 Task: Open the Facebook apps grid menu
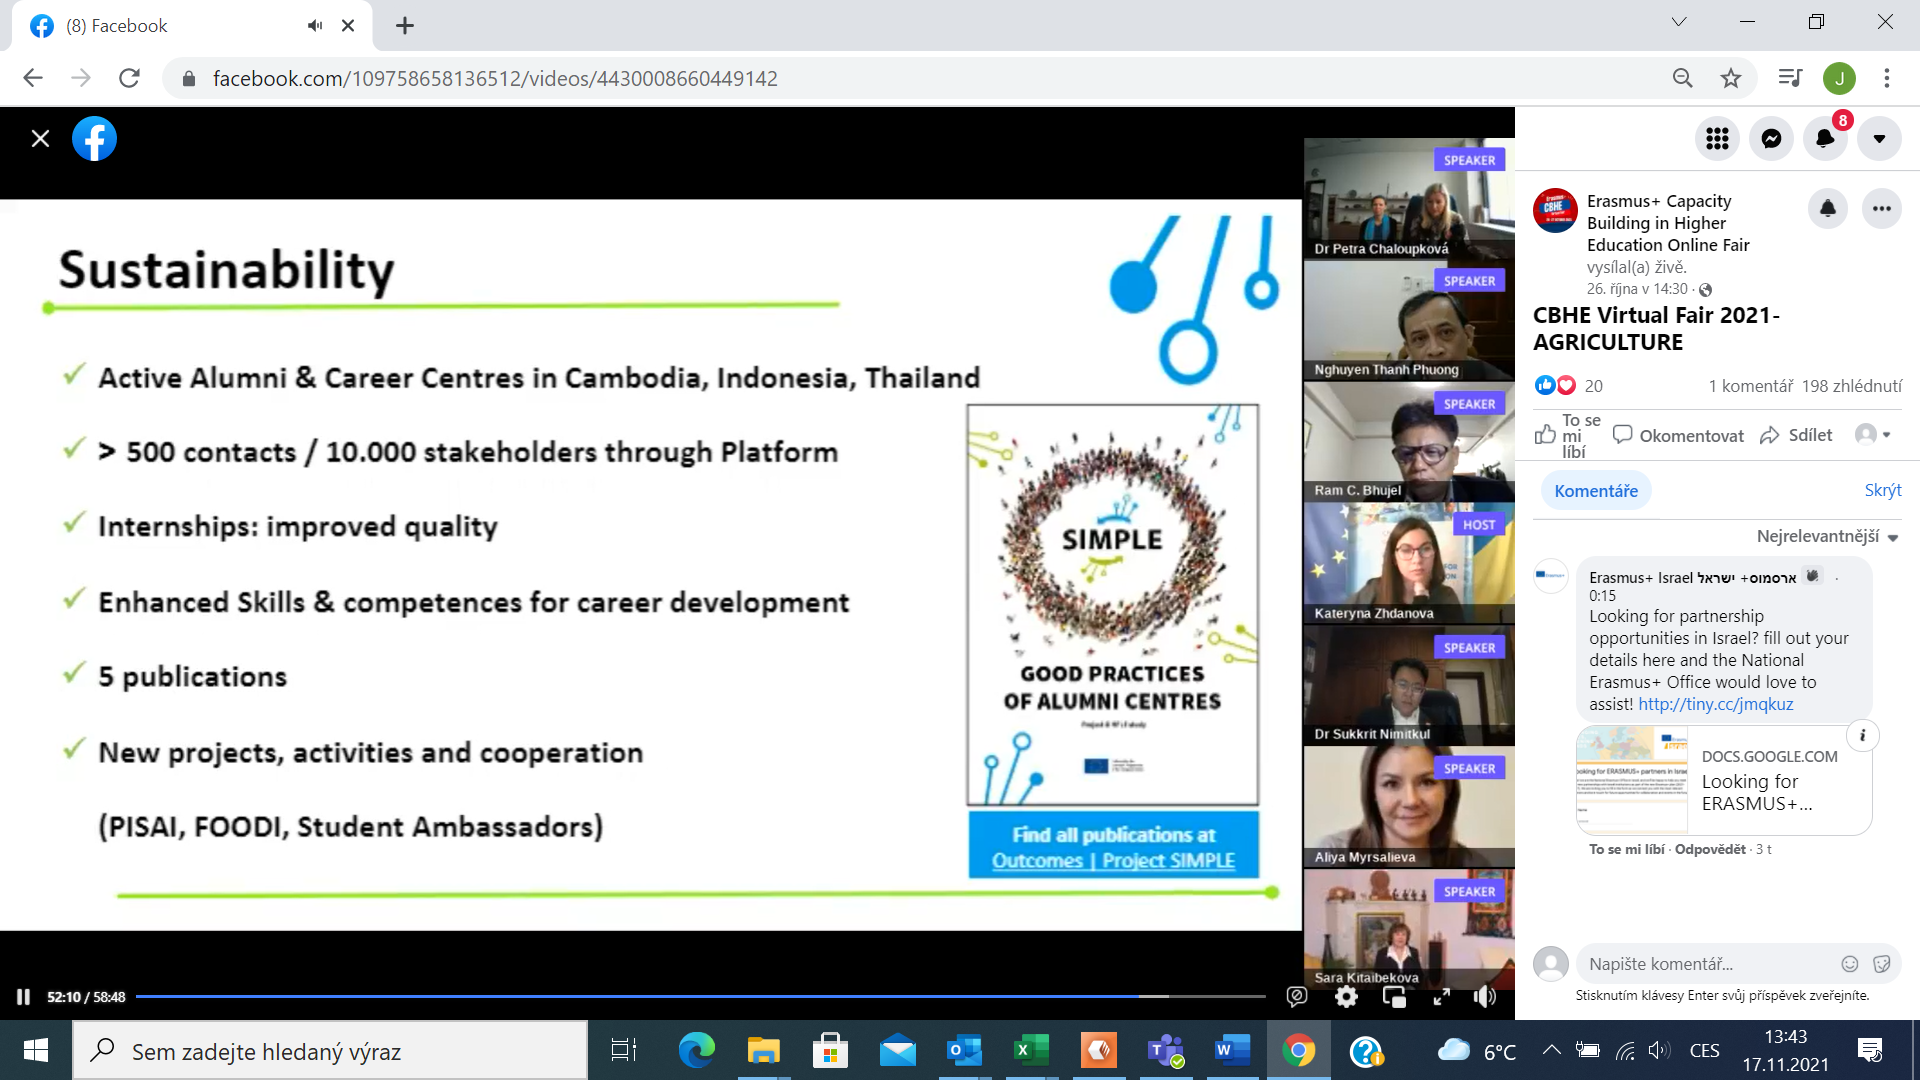pos(1717,139)
